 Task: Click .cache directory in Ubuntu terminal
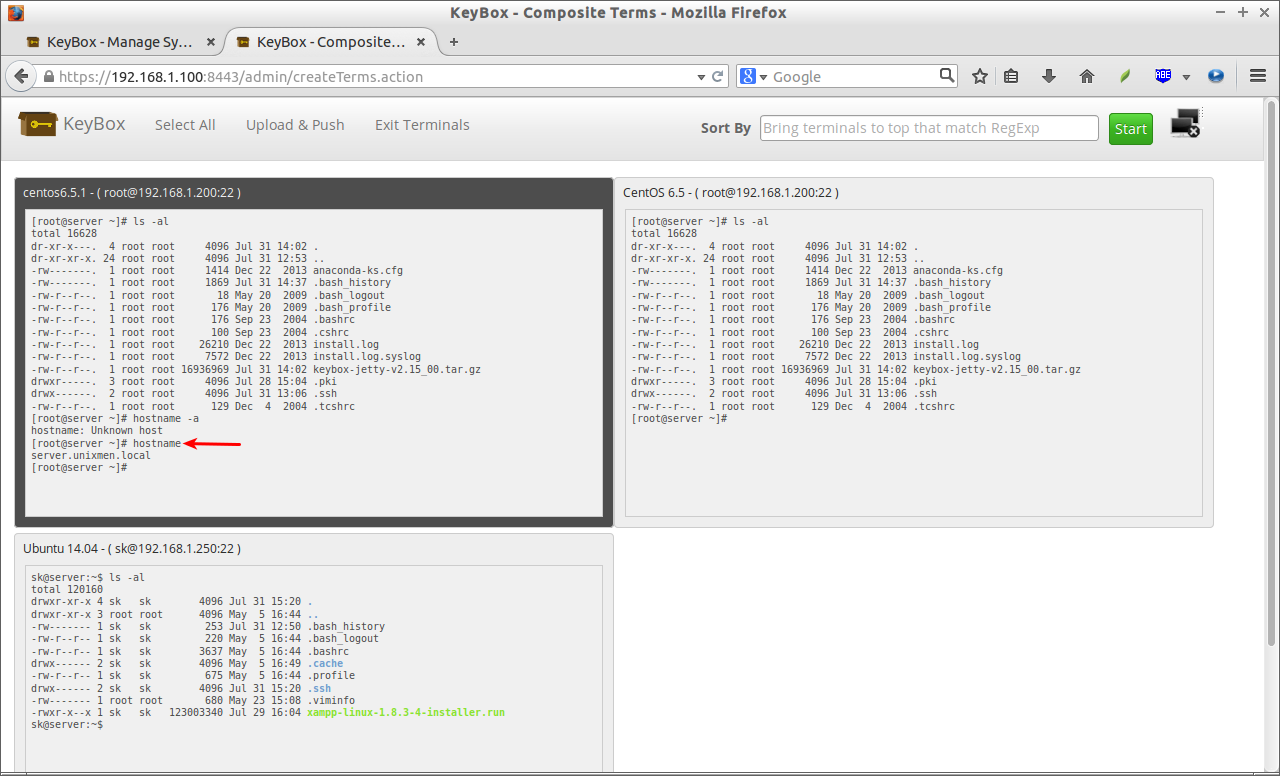tap(325, 664)
